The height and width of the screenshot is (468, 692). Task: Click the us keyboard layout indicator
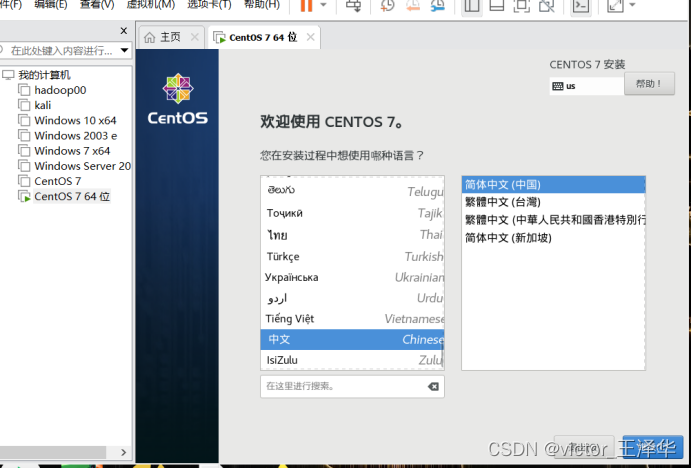point(586,86)
